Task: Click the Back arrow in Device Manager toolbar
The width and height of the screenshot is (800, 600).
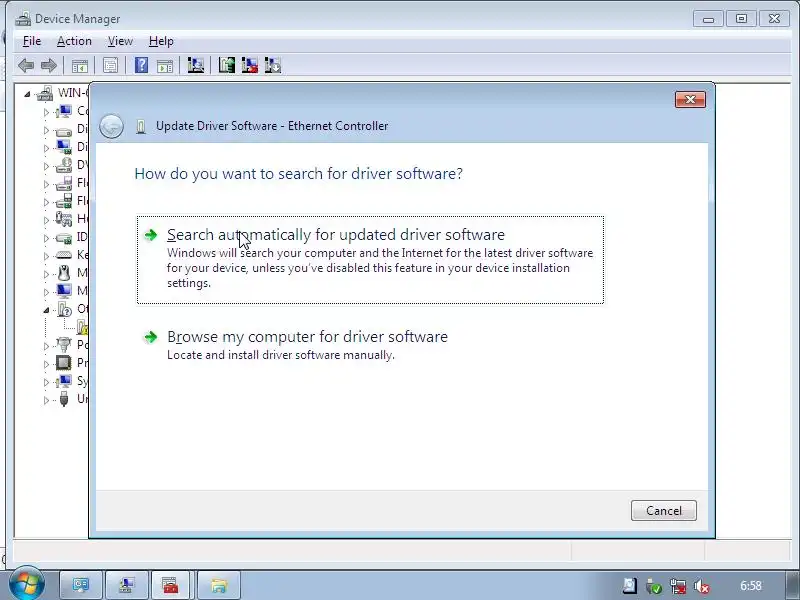Action: (x=26, y=65)
